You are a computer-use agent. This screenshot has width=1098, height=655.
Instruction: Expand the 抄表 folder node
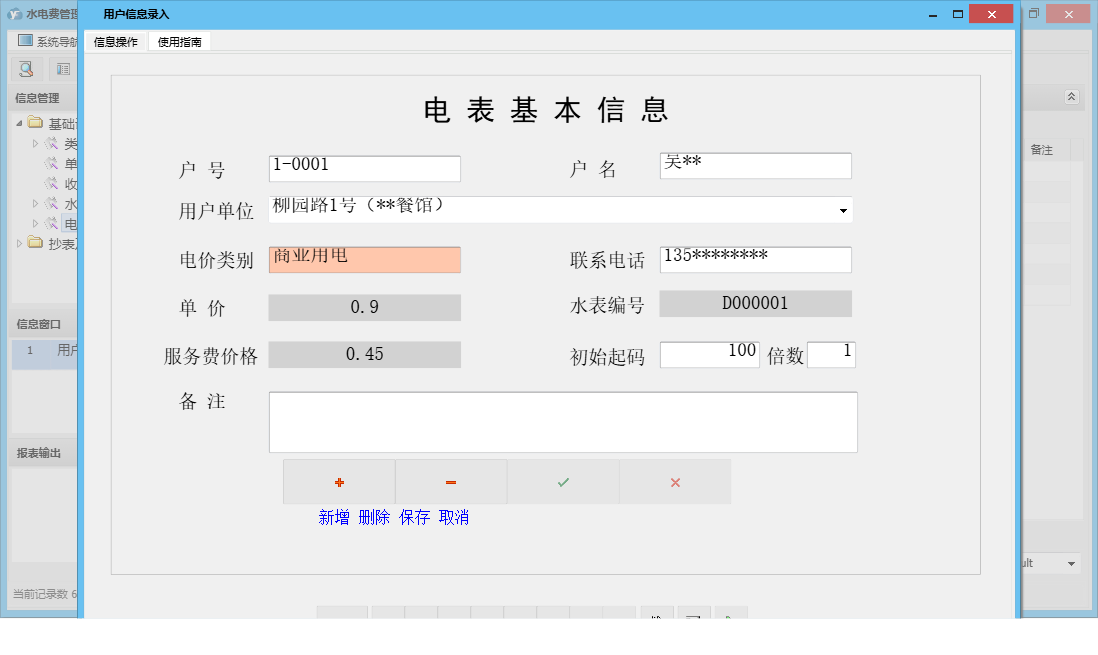[x=18, y=243]
